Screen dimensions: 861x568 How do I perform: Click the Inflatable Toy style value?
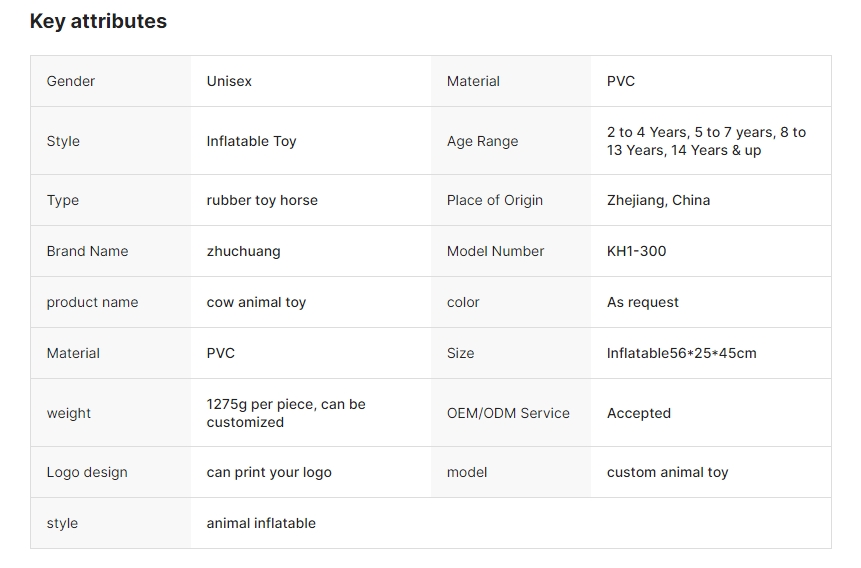[251, 141]
